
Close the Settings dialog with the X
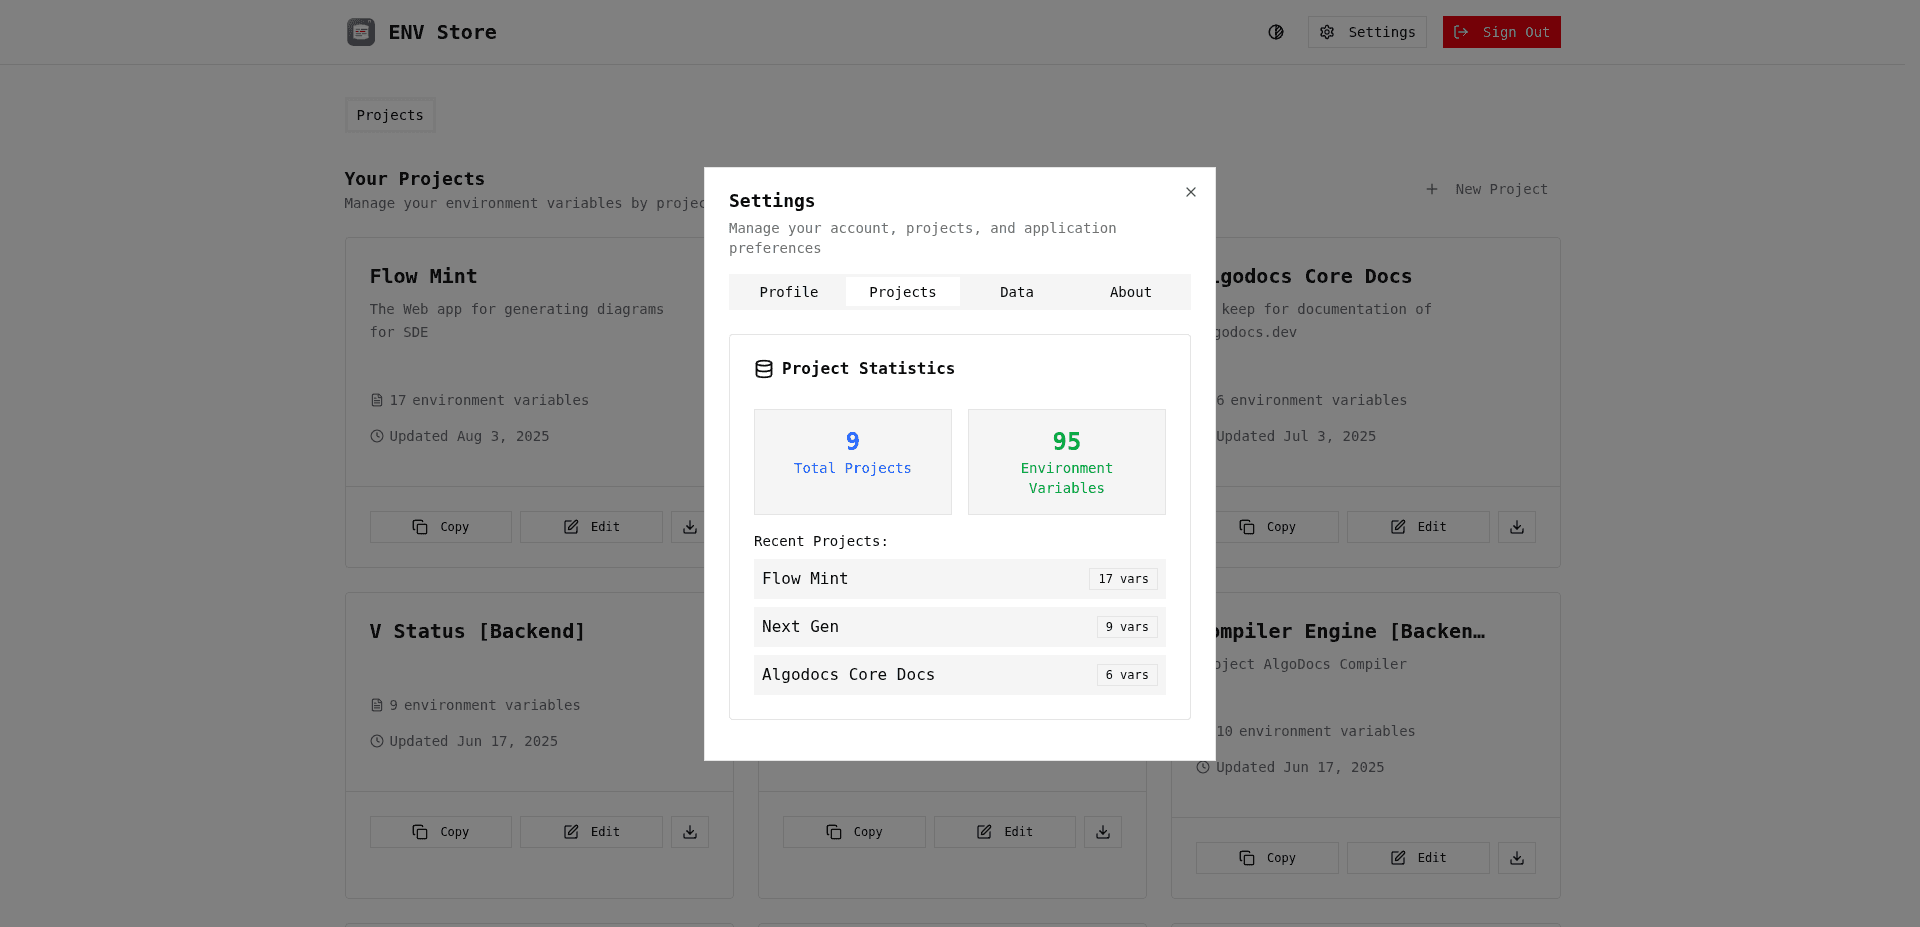(1190, 192)
